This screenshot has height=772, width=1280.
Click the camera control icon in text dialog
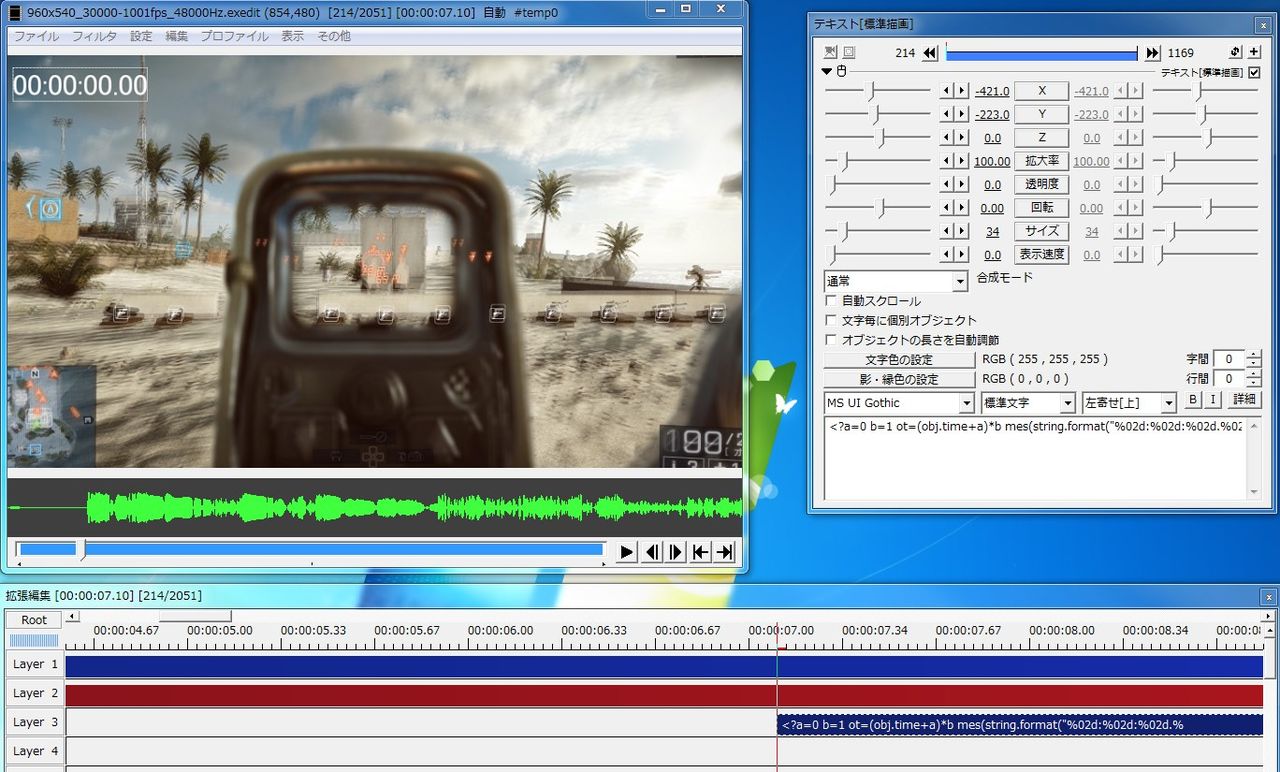(830, 52)
